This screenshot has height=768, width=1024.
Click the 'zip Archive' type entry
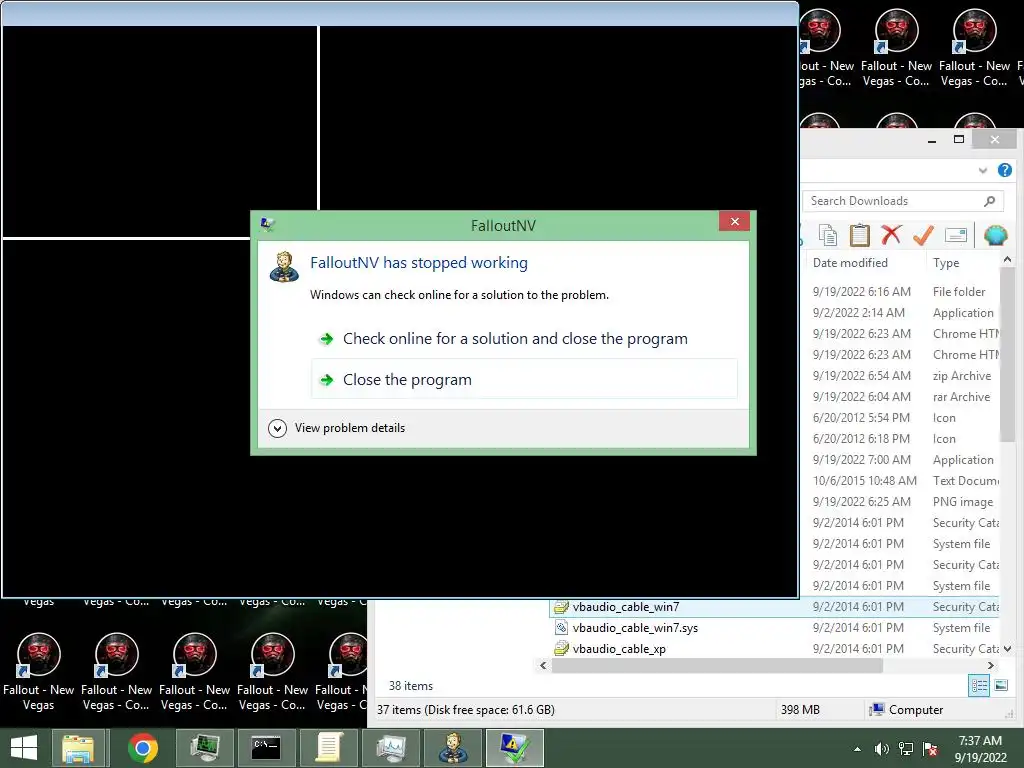[x=961, y=376]
